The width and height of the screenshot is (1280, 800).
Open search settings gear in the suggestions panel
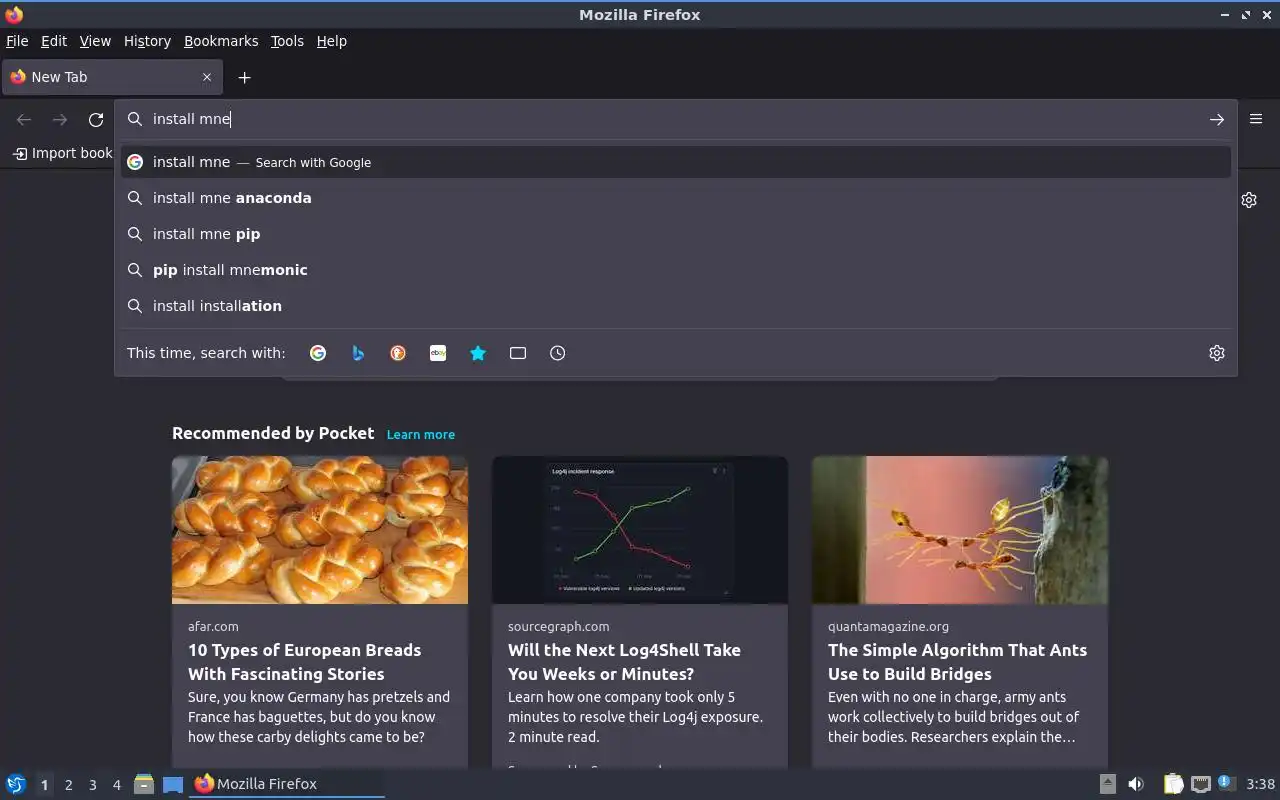pos(1217,353)
